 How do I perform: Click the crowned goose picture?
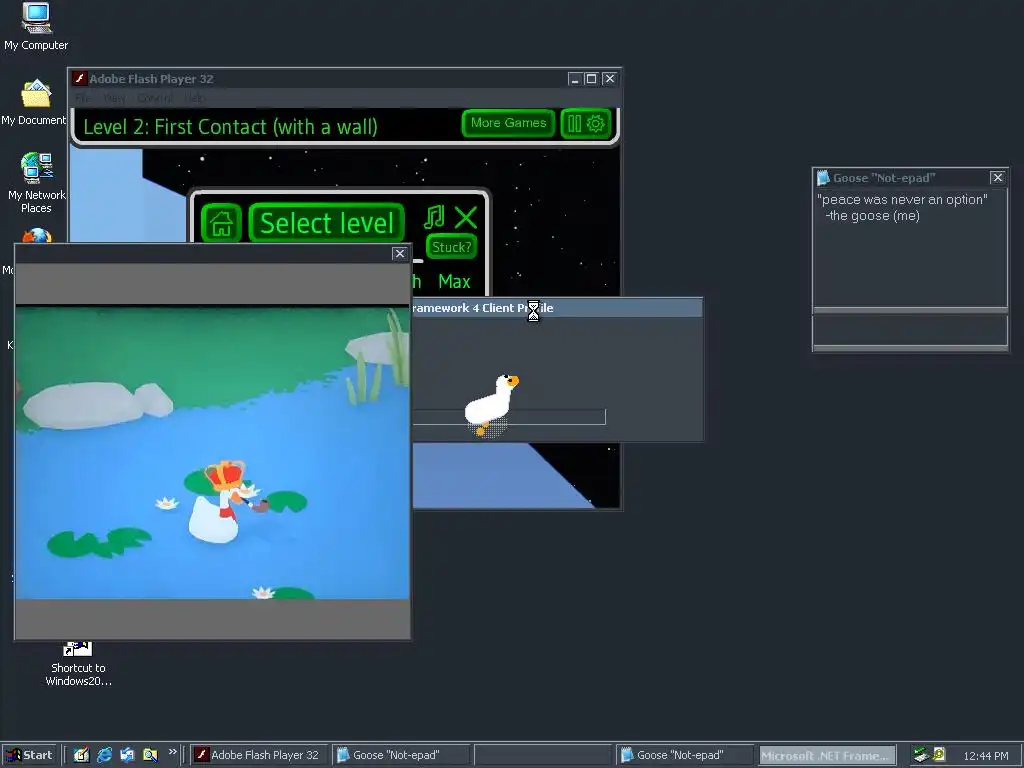click(212, 453)
